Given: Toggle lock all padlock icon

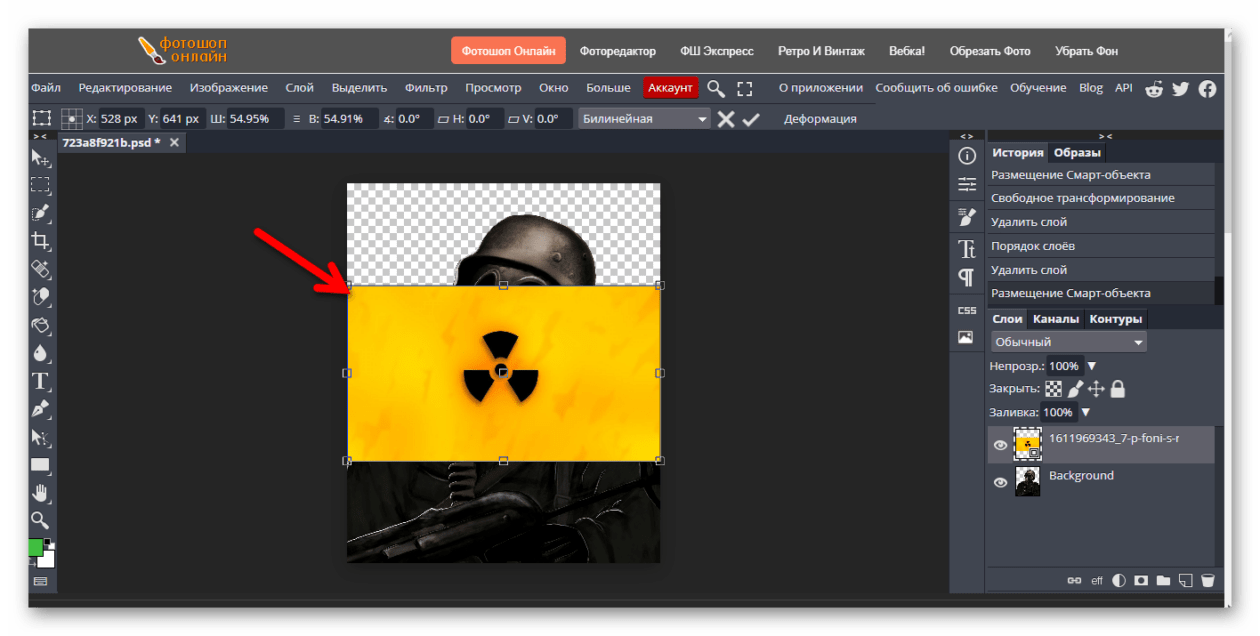Looking at the screenshot, I should click(x=1117, y=389).
